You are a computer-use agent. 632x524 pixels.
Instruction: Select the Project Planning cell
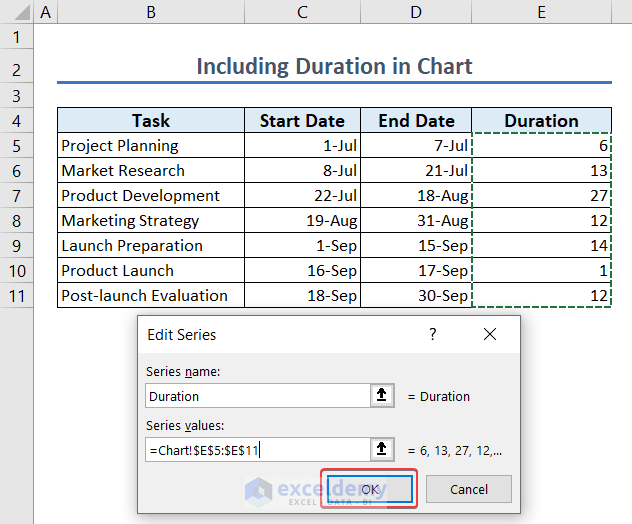pos(150,145)
